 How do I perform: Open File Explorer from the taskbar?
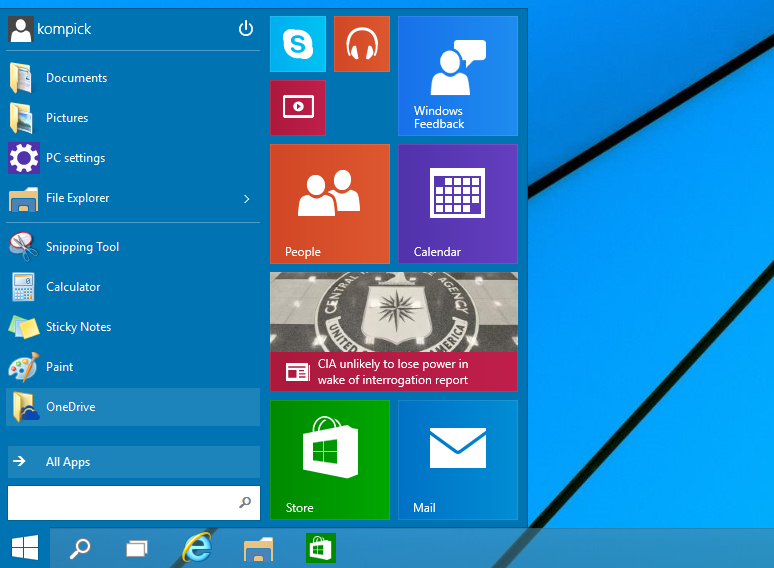(258, 549)
